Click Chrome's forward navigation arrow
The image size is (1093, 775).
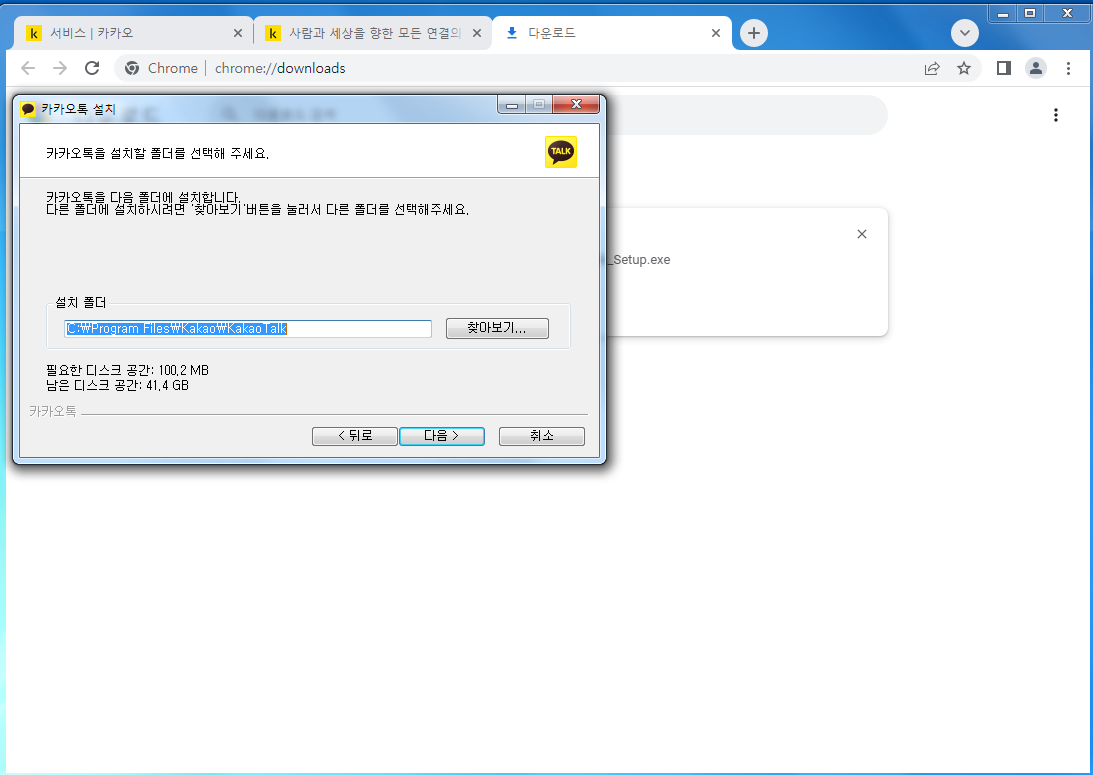tap(60, 68)
